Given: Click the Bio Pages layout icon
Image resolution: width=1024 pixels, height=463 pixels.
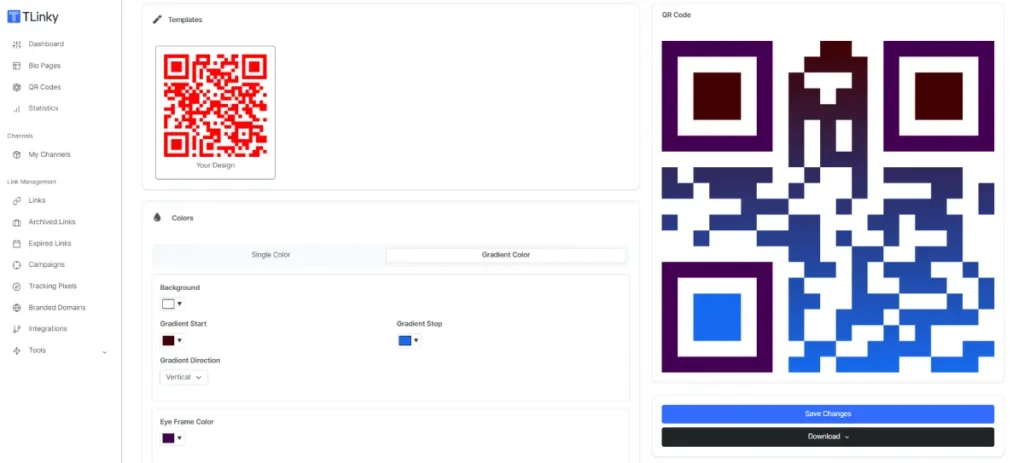Looking at the screenshot, I should tap(17, 66).
